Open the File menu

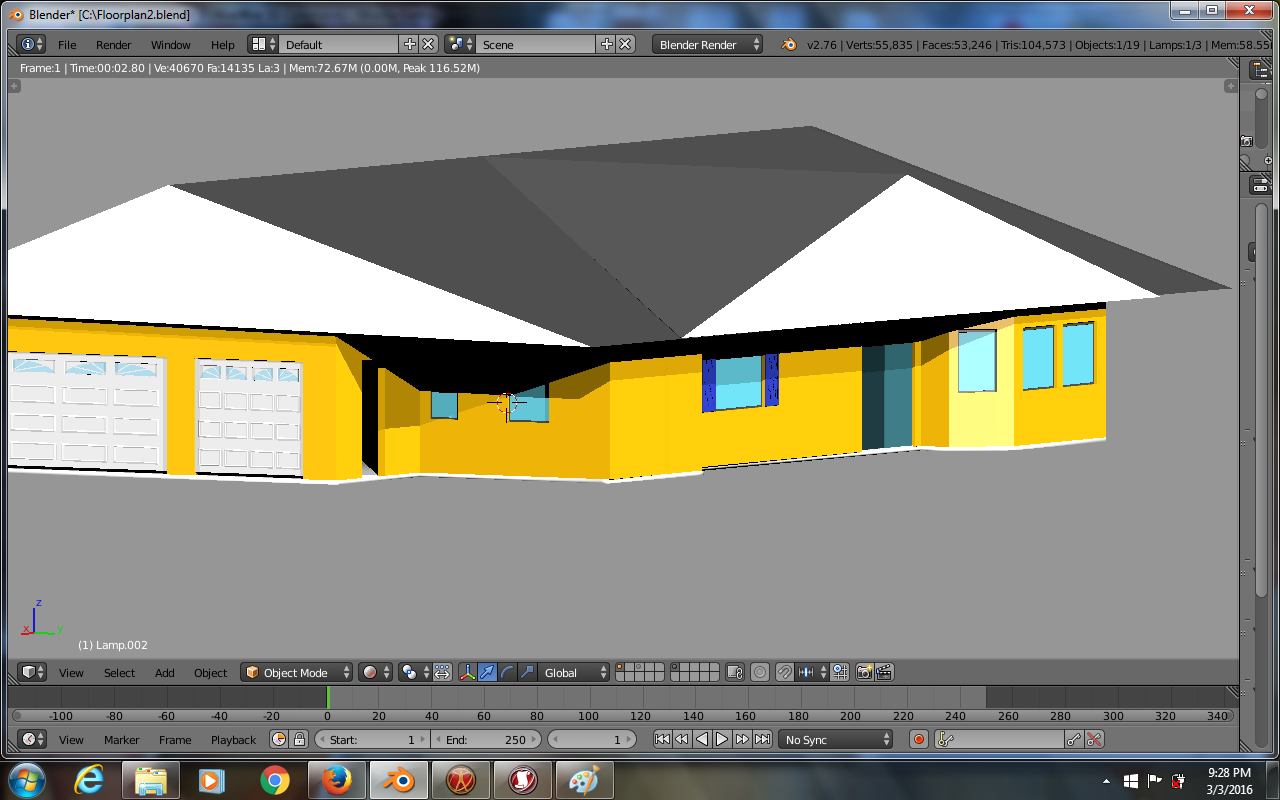(x=67, y=45)
